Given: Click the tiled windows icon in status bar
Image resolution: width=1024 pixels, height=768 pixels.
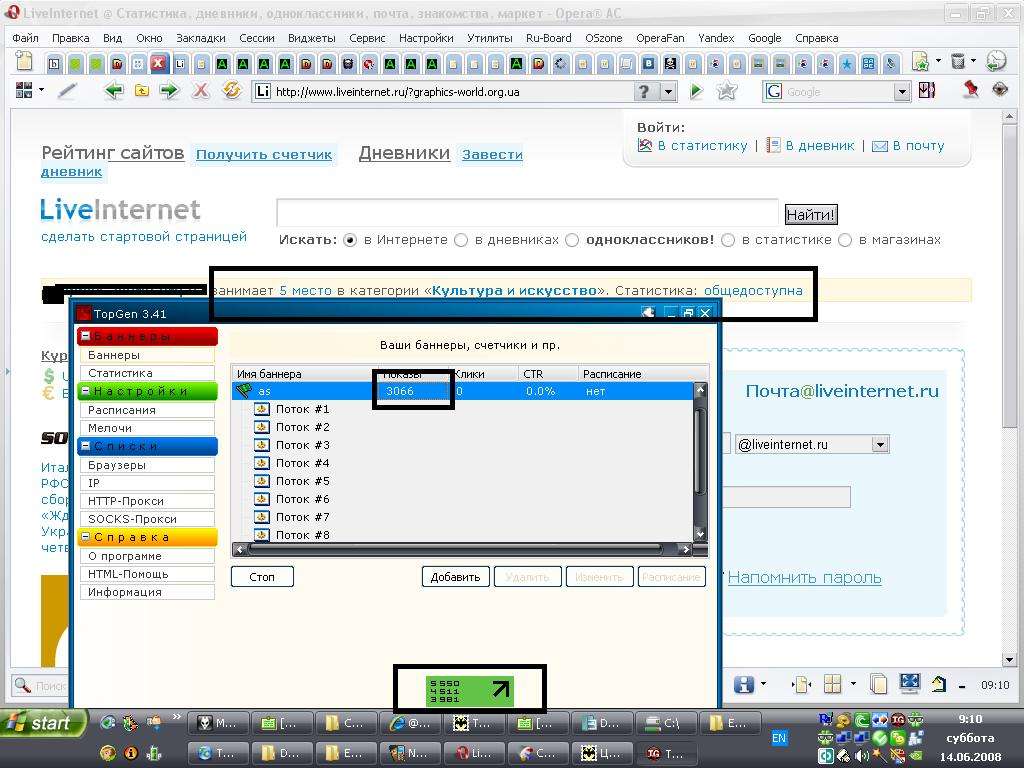Looking at the screenshot, I should [833, 684].
